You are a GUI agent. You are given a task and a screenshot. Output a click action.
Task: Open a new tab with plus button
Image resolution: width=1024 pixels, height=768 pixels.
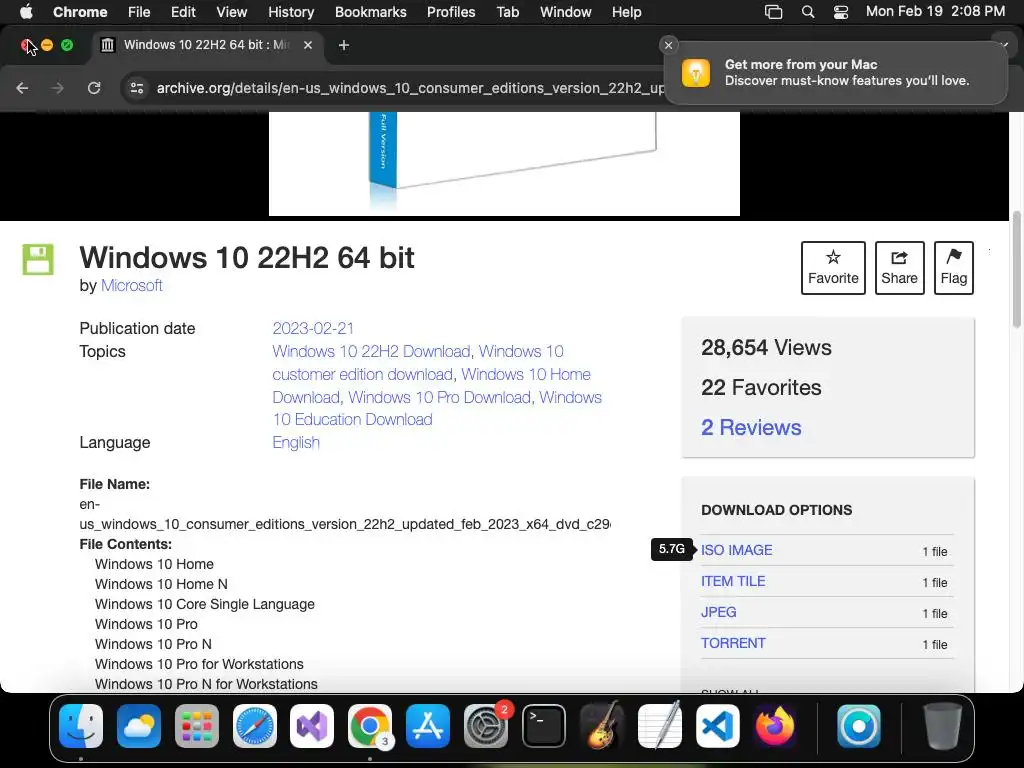pos(344,45)
